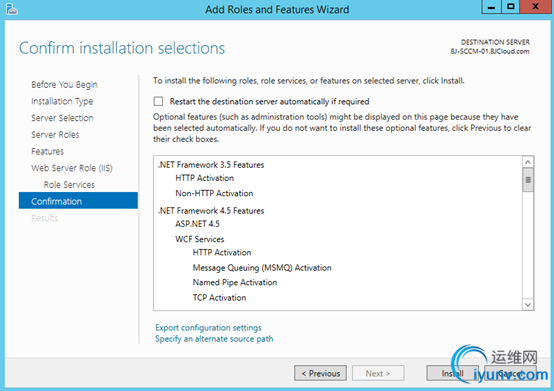This screenshot has width=554, height=391.
Task: Select the Role Services step
Action: 69,184
